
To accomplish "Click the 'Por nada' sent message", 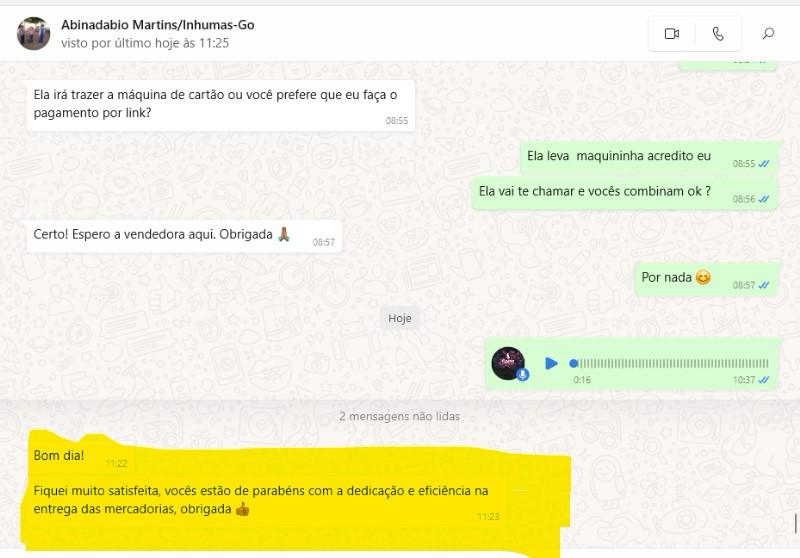I will pos(706,278).
